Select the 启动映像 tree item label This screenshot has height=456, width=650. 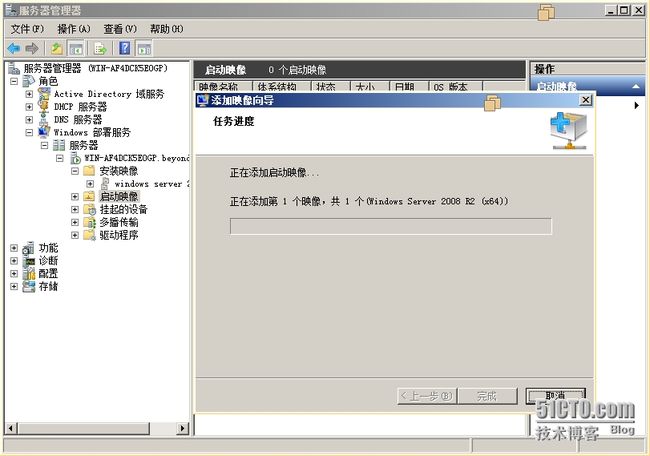pyautogui.click(x=119, y=196)
